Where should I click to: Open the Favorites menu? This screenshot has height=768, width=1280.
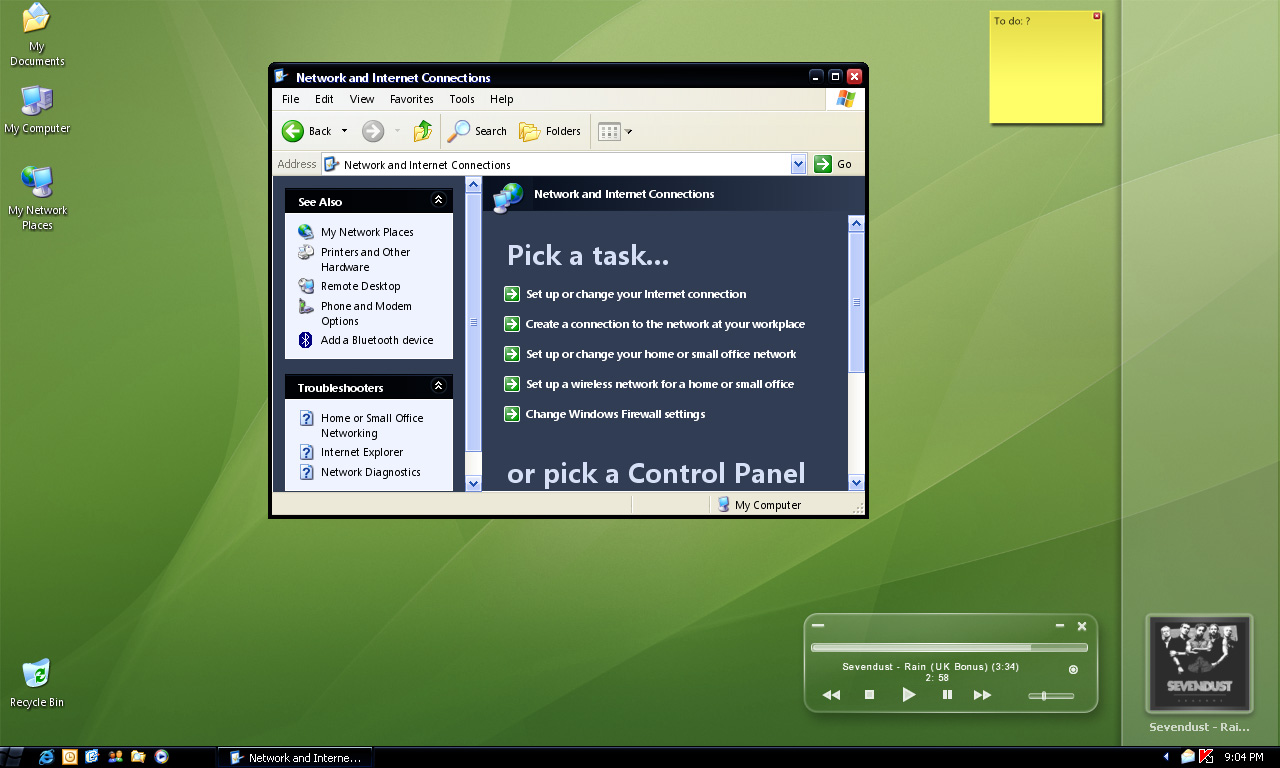point(411,99)
